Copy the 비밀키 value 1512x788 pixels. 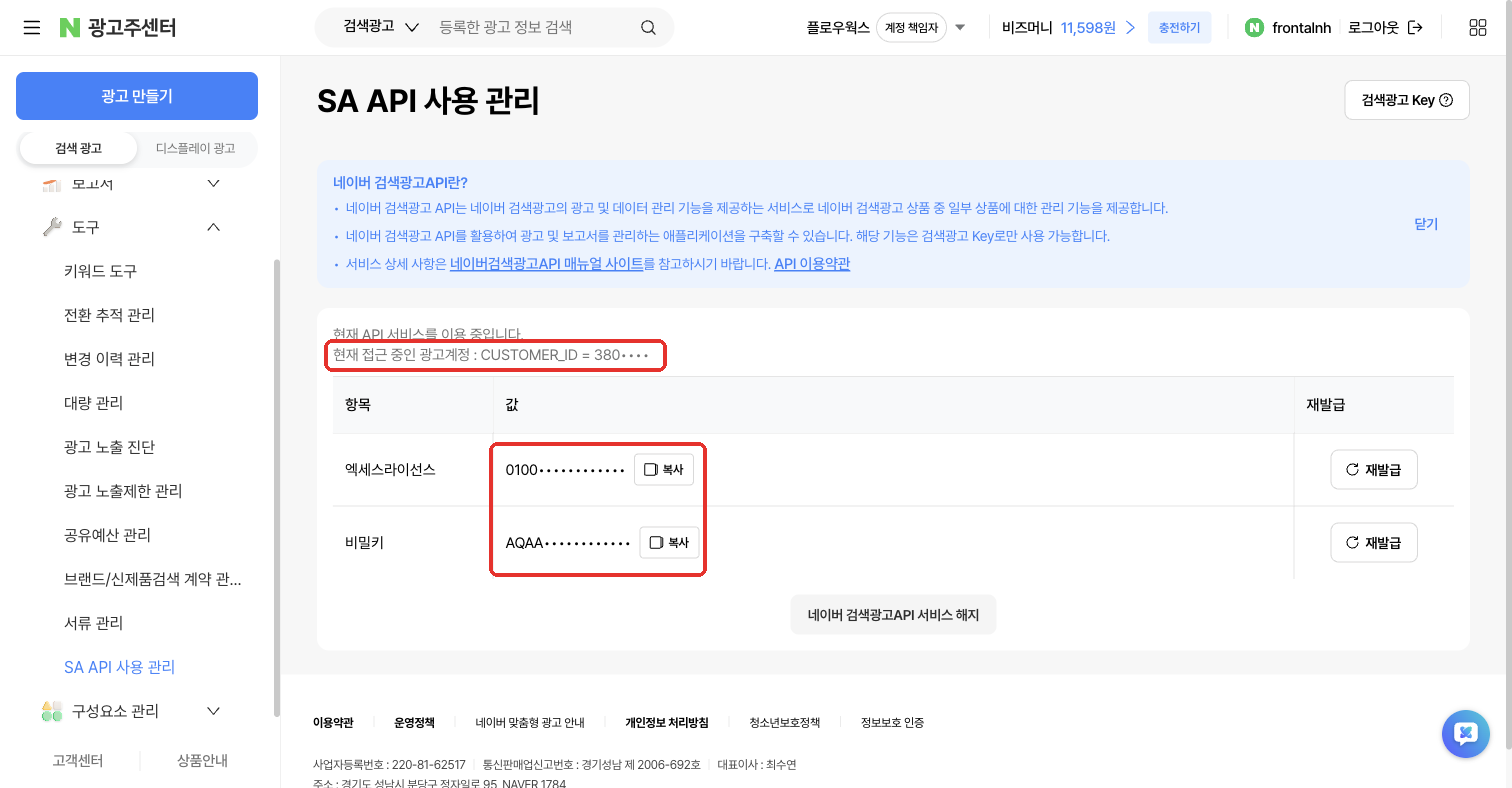point(669,542)
